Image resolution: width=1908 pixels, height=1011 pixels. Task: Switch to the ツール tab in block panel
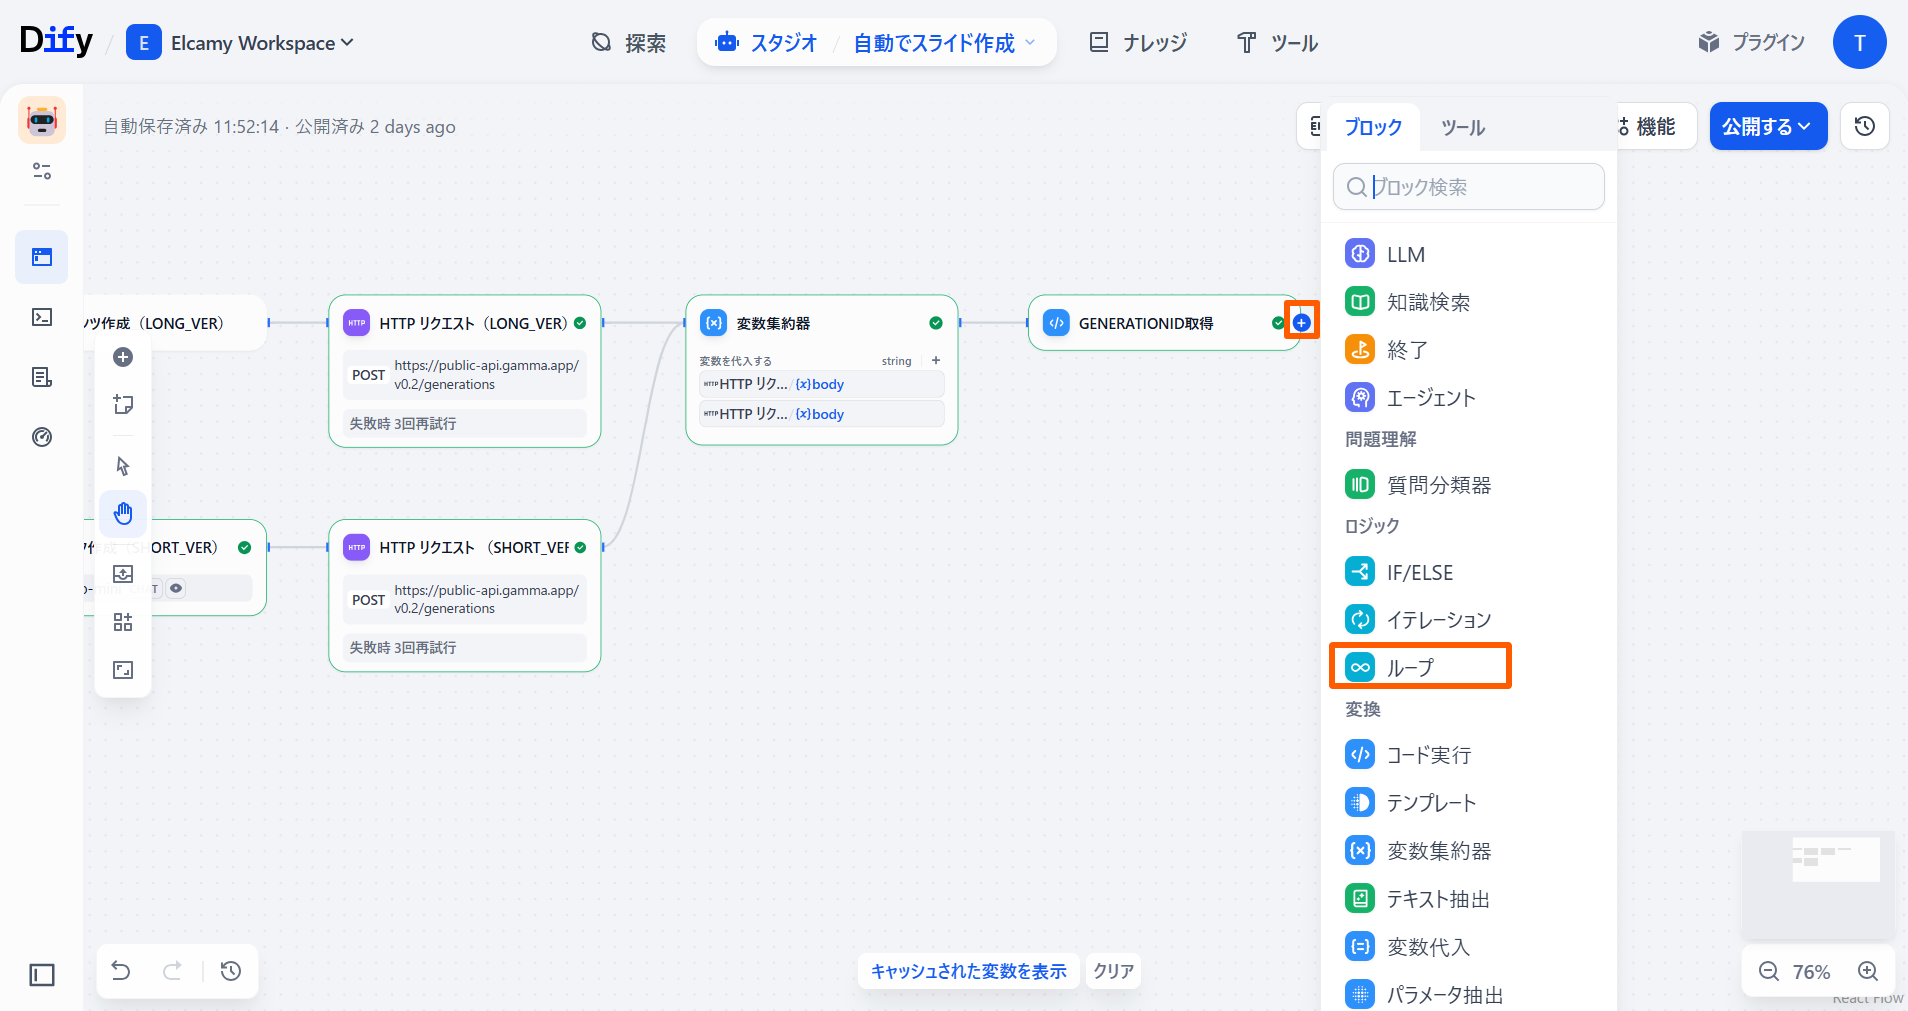coord(1462,127)
